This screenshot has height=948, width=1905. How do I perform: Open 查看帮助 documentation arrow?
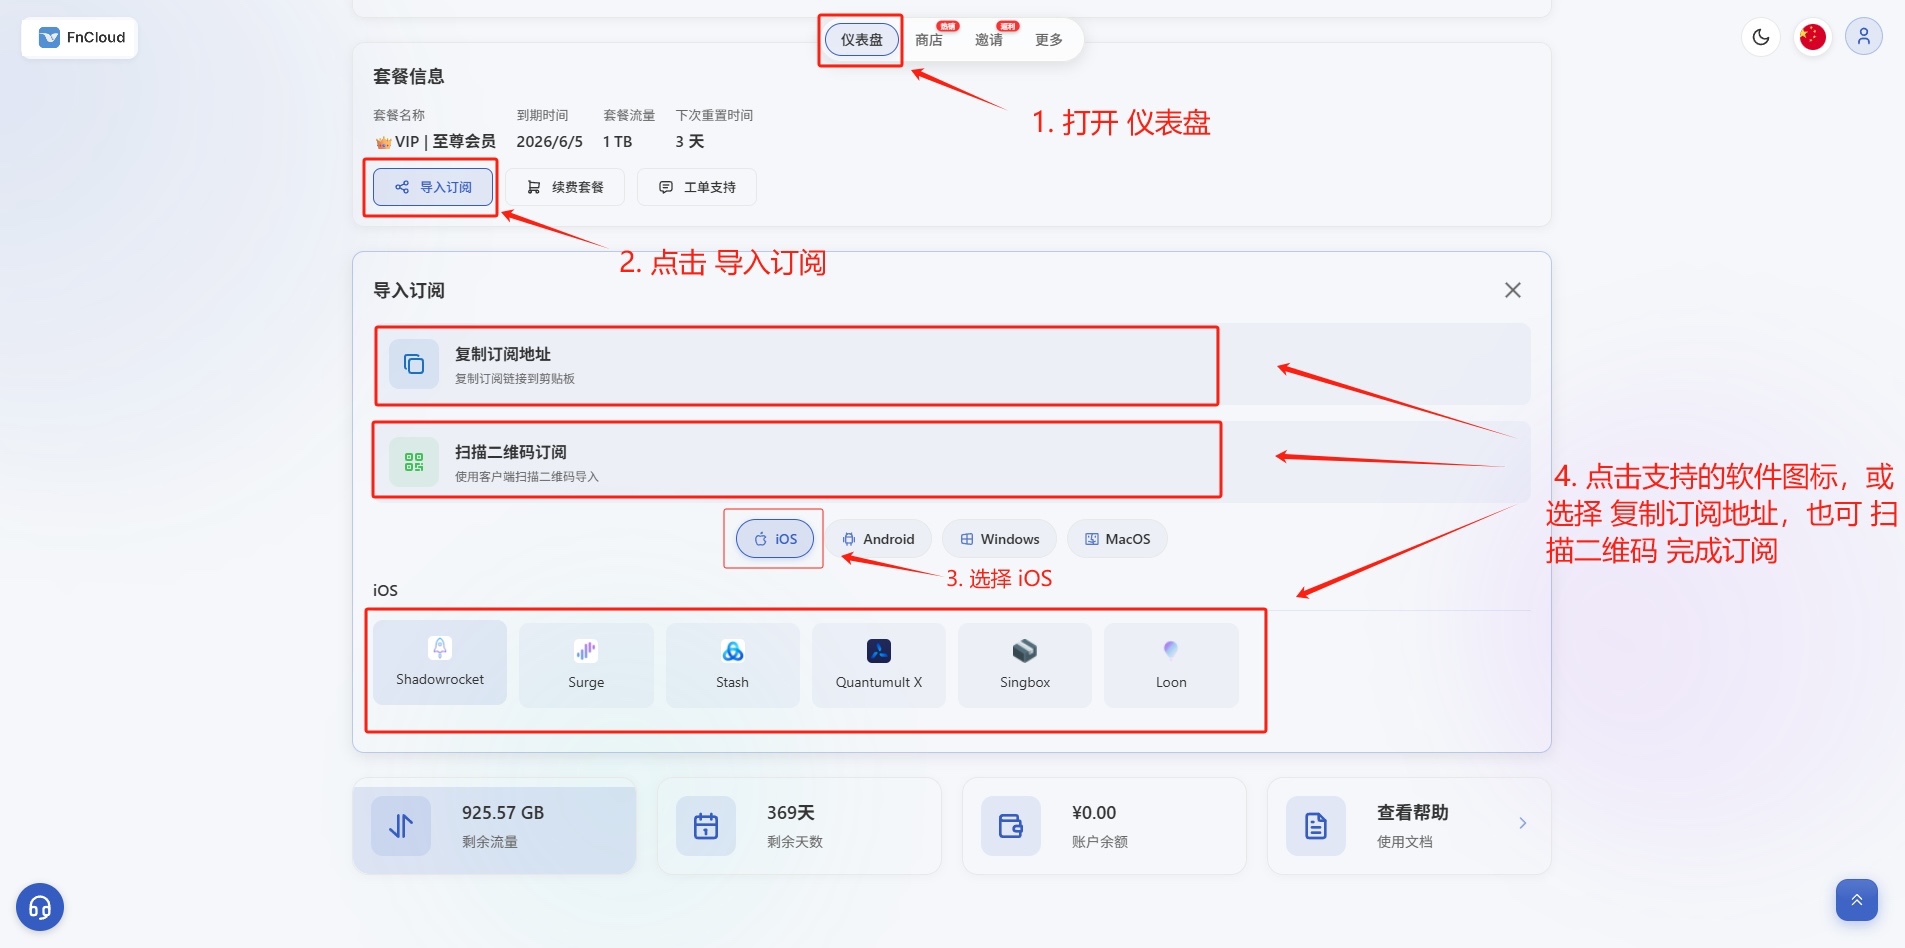pos(1522,824)
